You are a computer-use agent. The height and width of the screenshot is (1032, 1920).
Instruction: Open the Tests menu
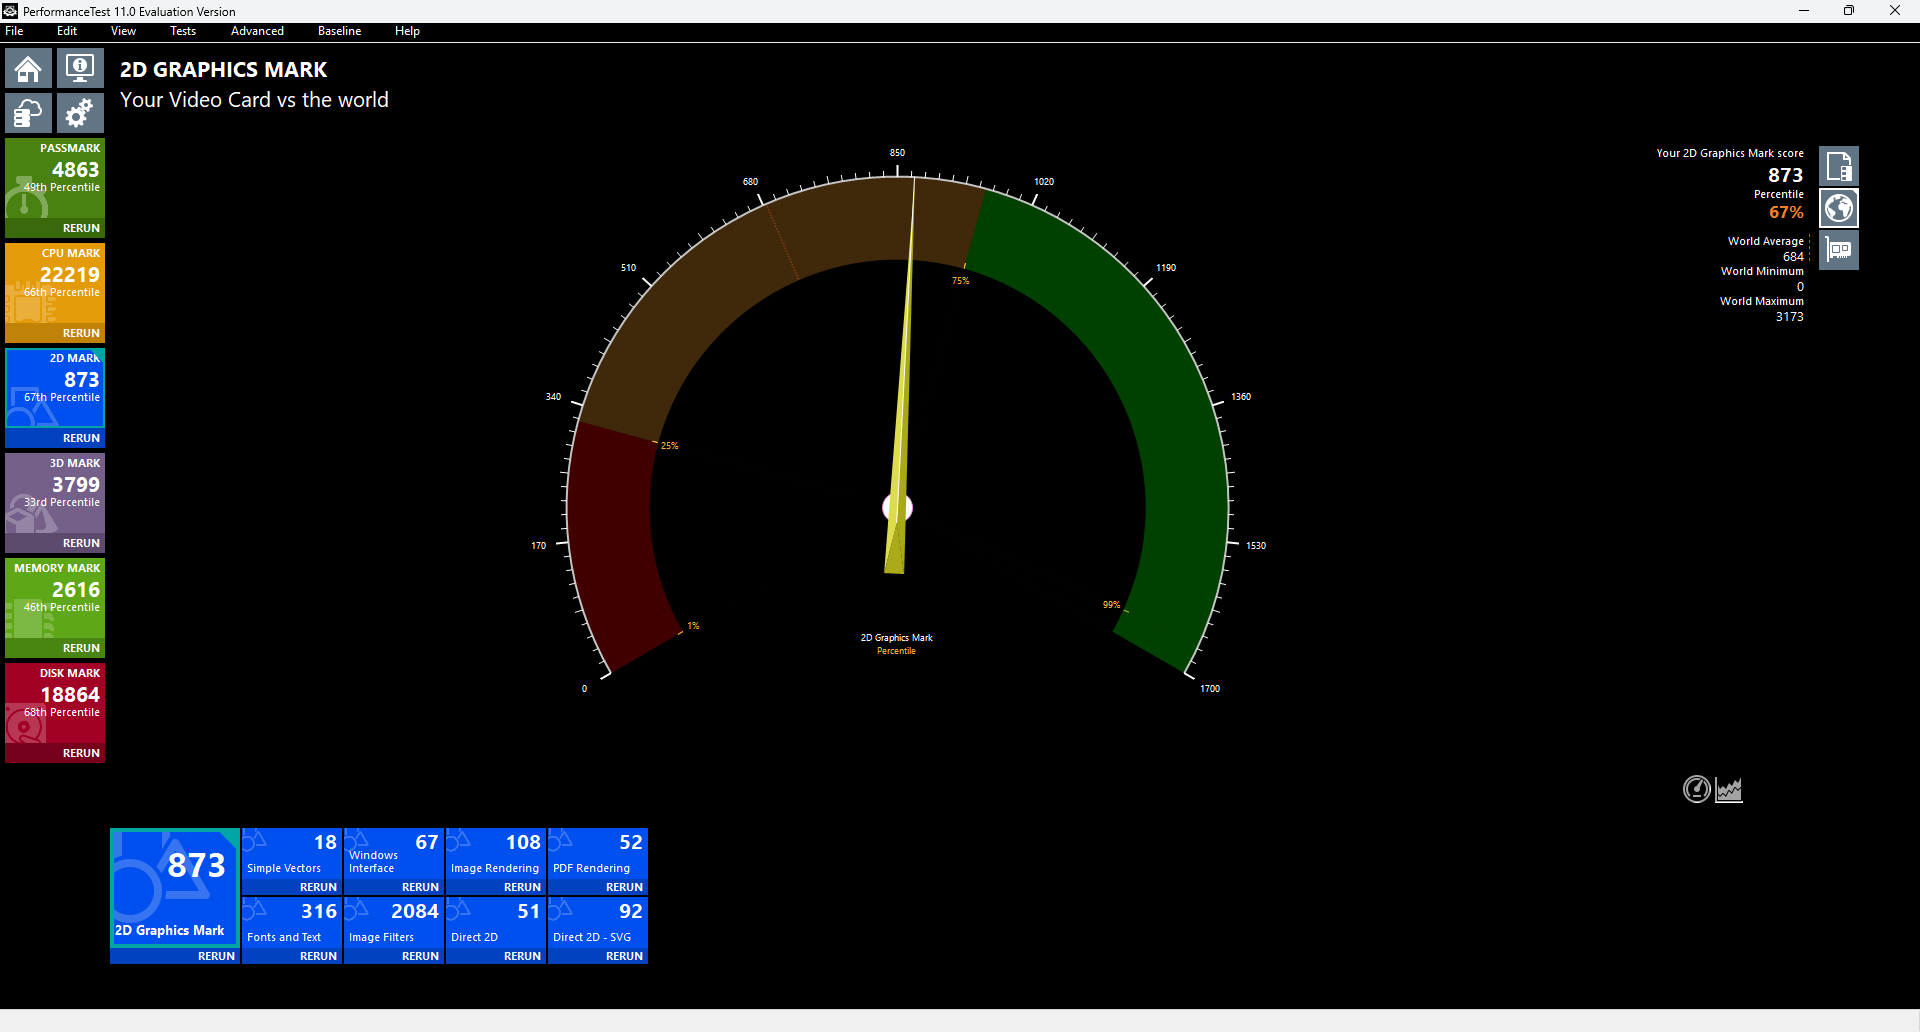(x=183, y=31)
